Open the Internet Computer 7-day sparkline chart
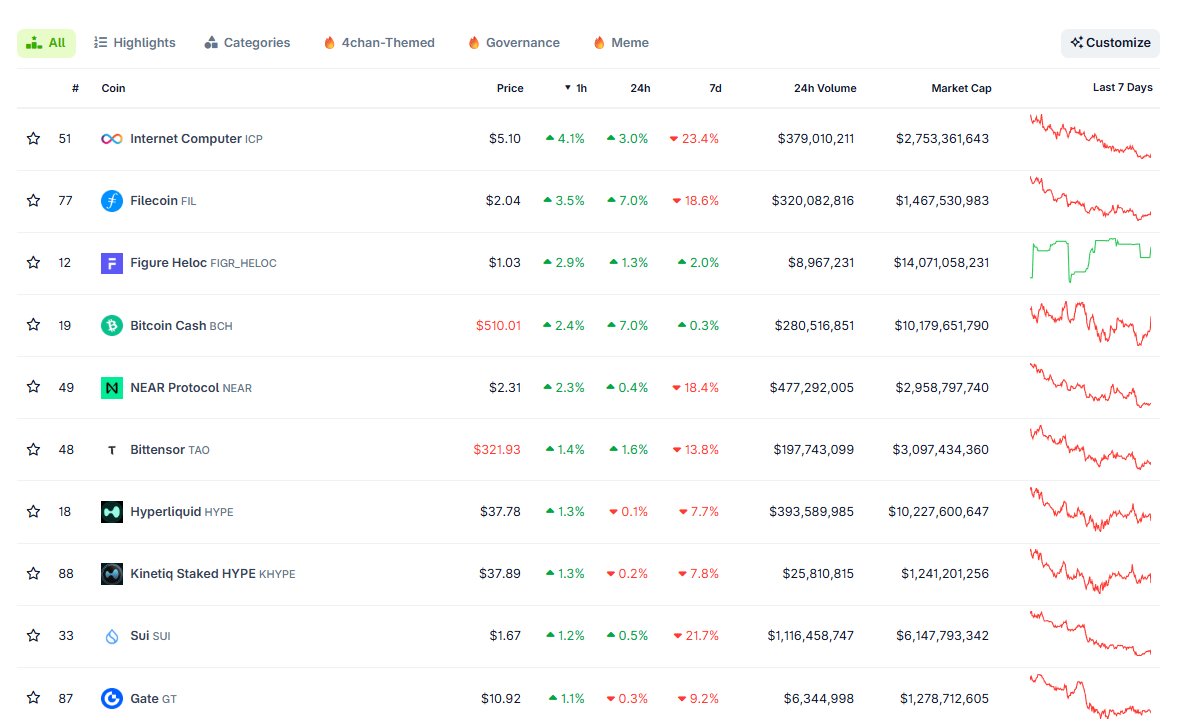The image size is (1185, 723). pos(1091,136)
